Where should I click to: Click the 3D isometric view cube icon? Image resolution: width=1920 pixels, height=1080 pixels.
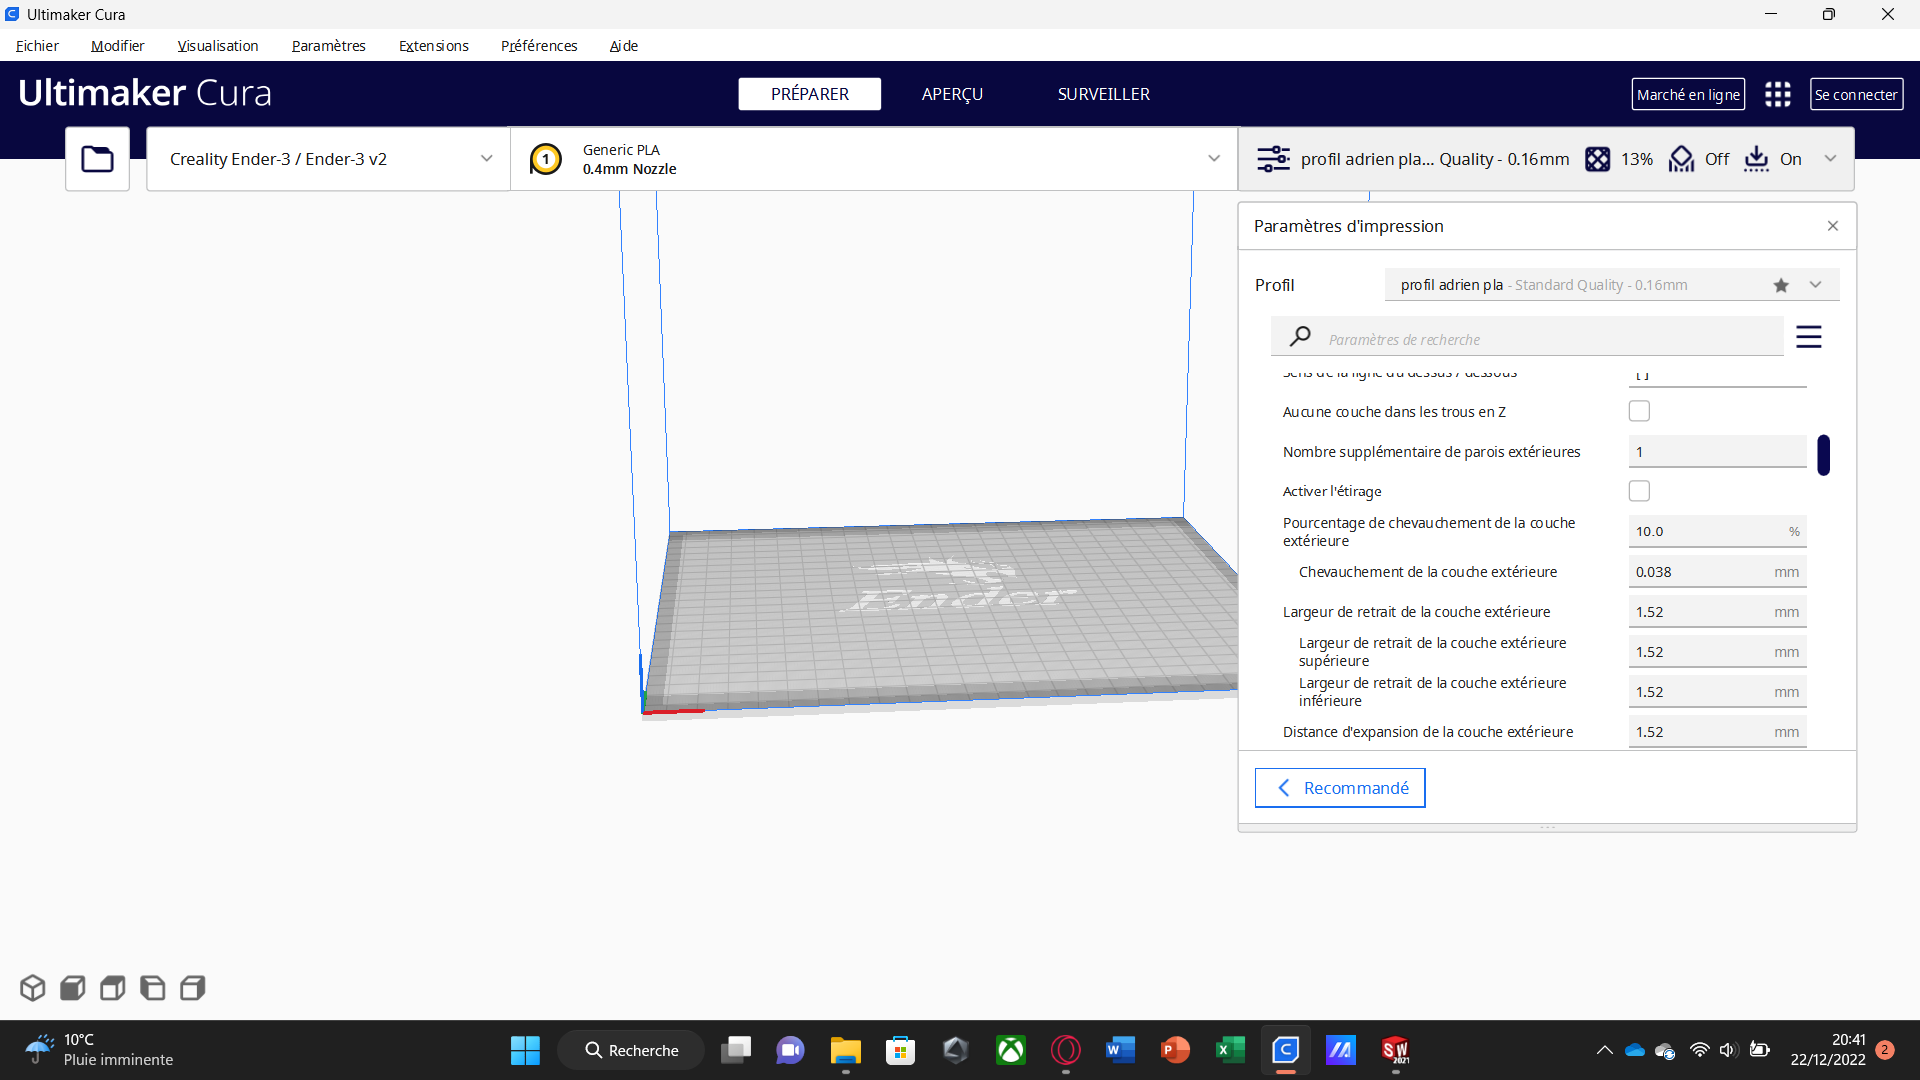[32, 988]
